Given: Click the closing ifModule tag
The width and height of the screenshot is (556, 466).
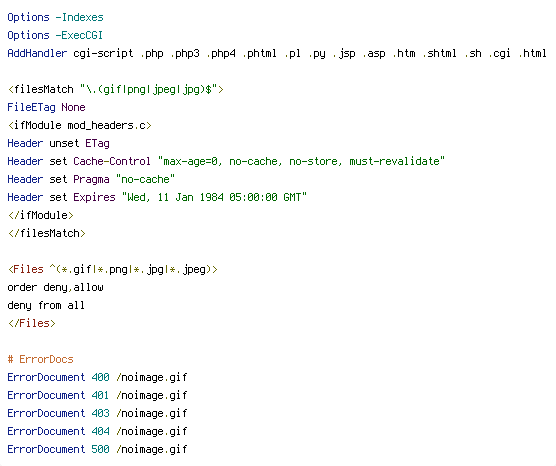Looking at the screenshot, I should tap(40, 215).
